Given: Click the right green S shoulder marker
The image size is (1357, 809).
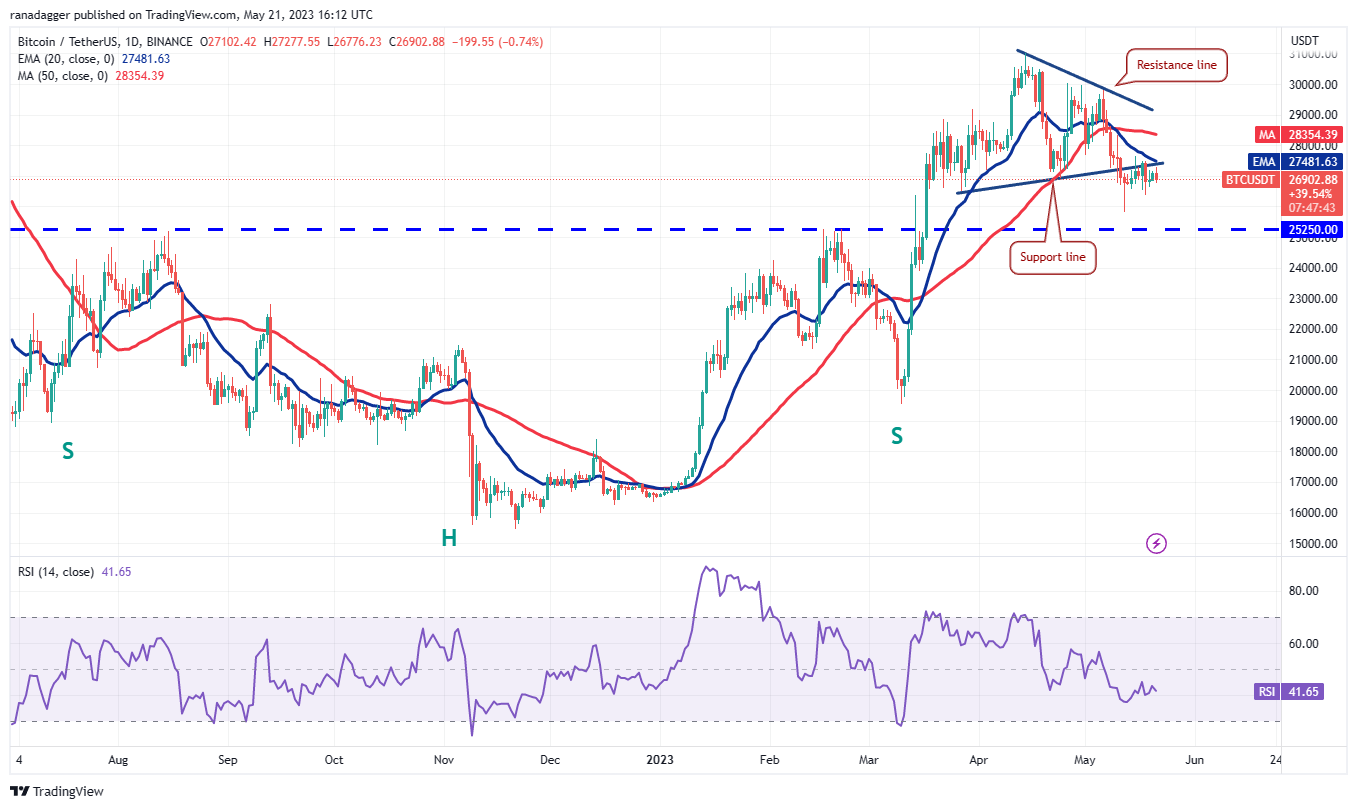Looking at the screenshot, I should click(x=898, y=435).
